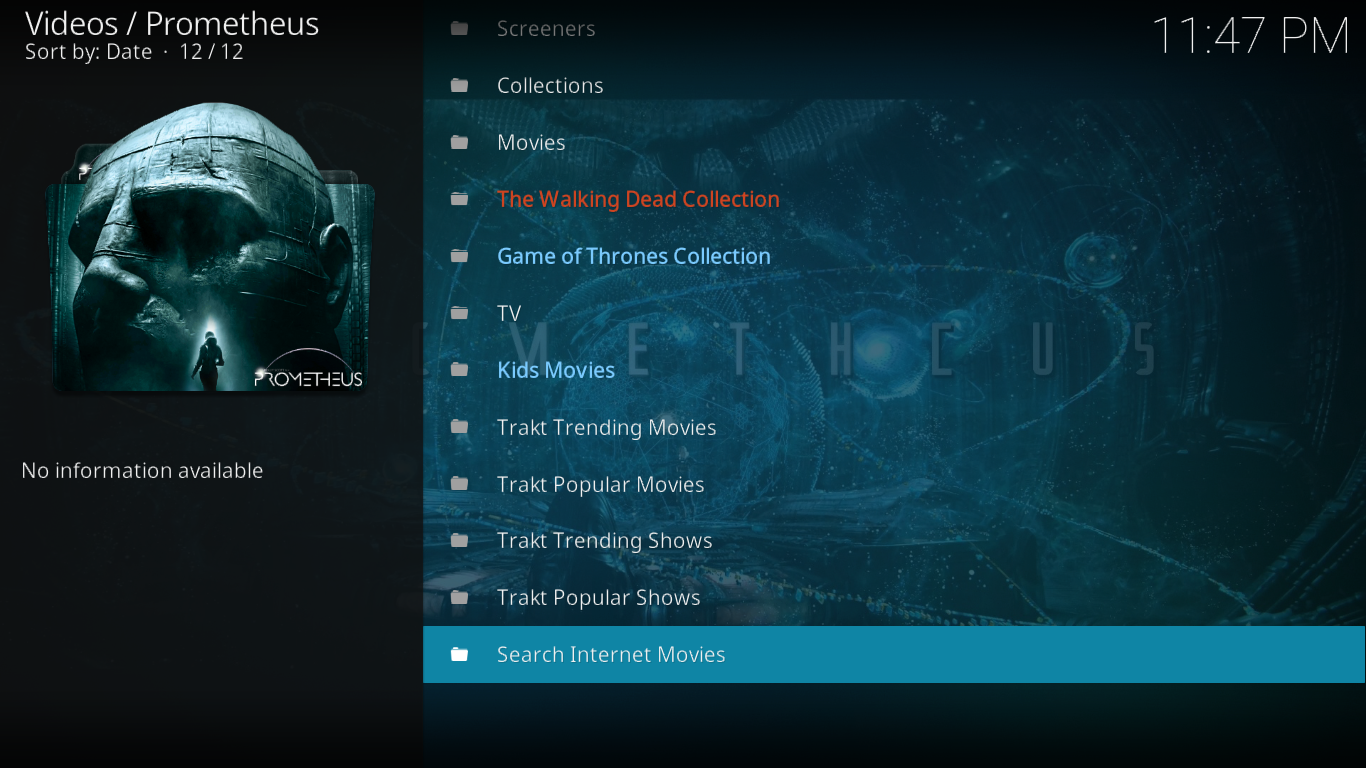Click the folder icon beside TV
Screen dimensions: 1366x768
click(459, 313)
